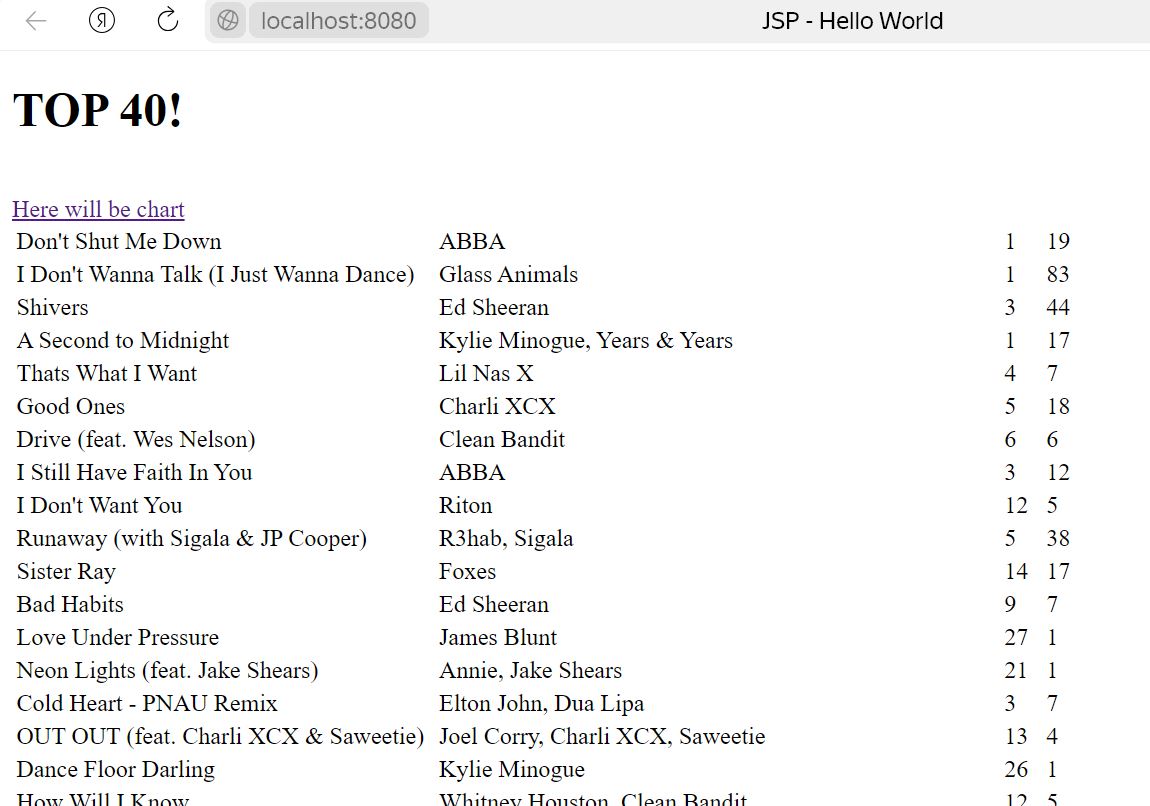Open the 'Here will be chart' link
Screen dimensions: 1150x806
[98, 209]
